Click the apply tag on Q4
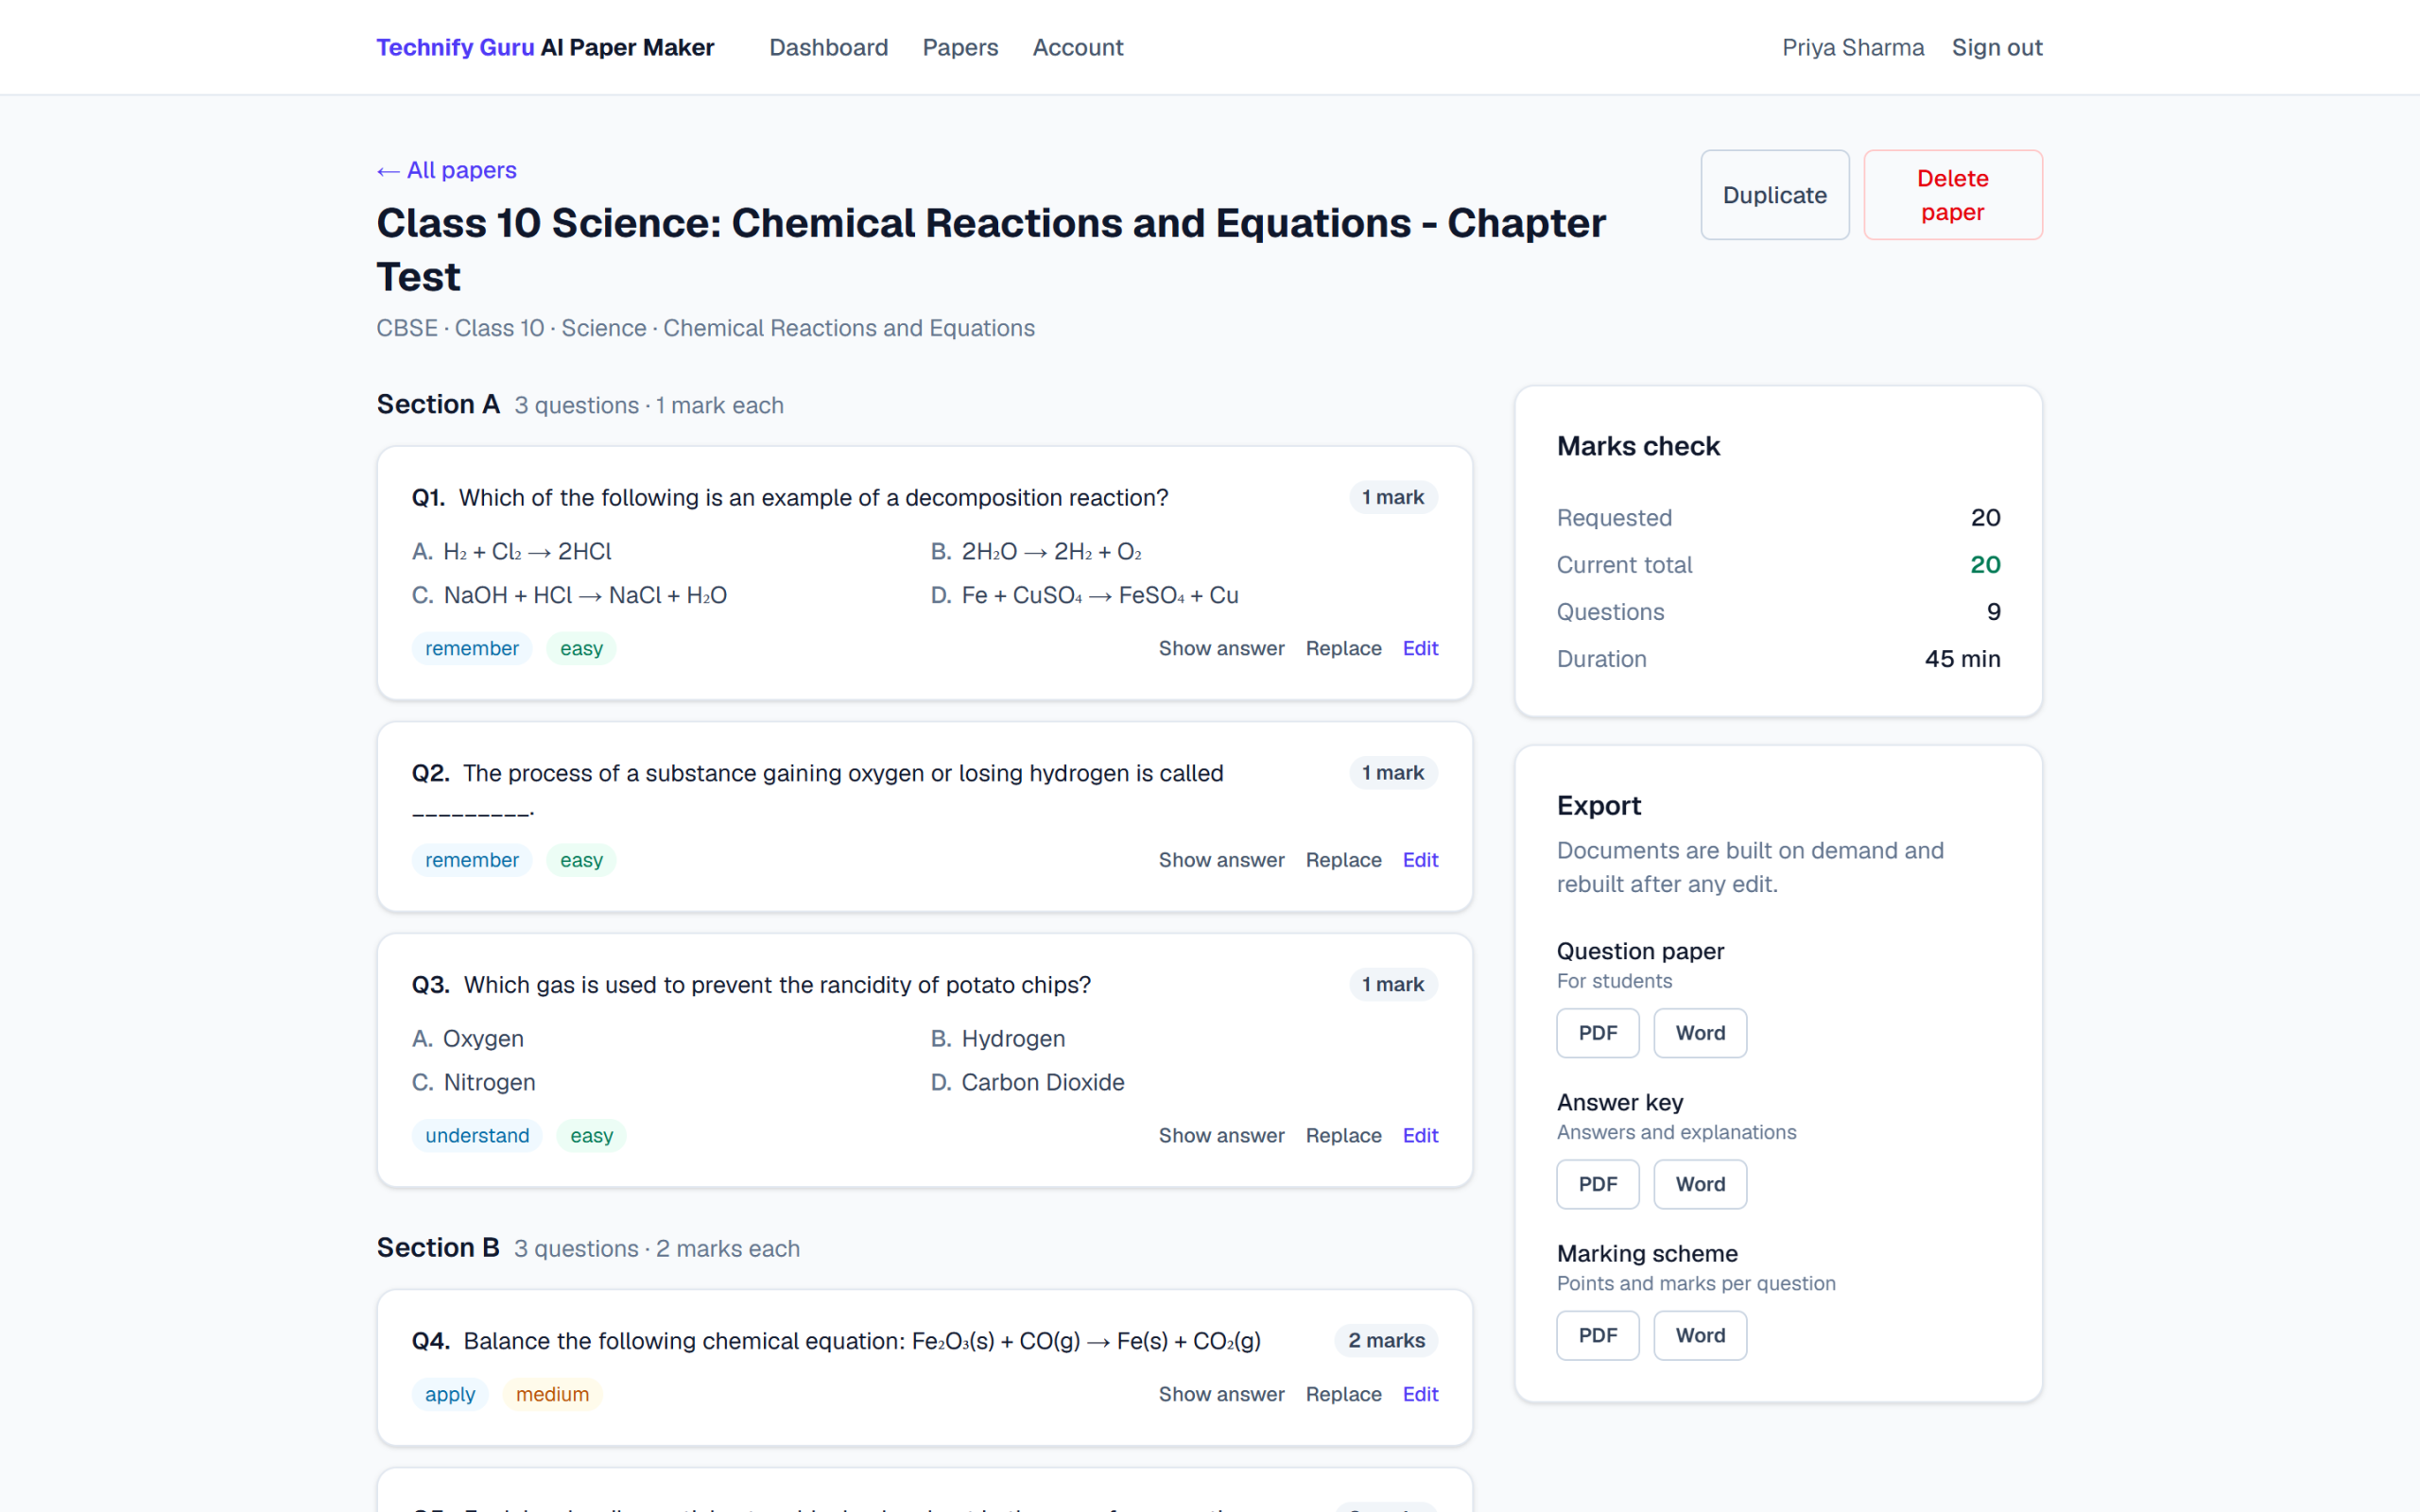The image size is (2420, 1512). pos(450,1394)
